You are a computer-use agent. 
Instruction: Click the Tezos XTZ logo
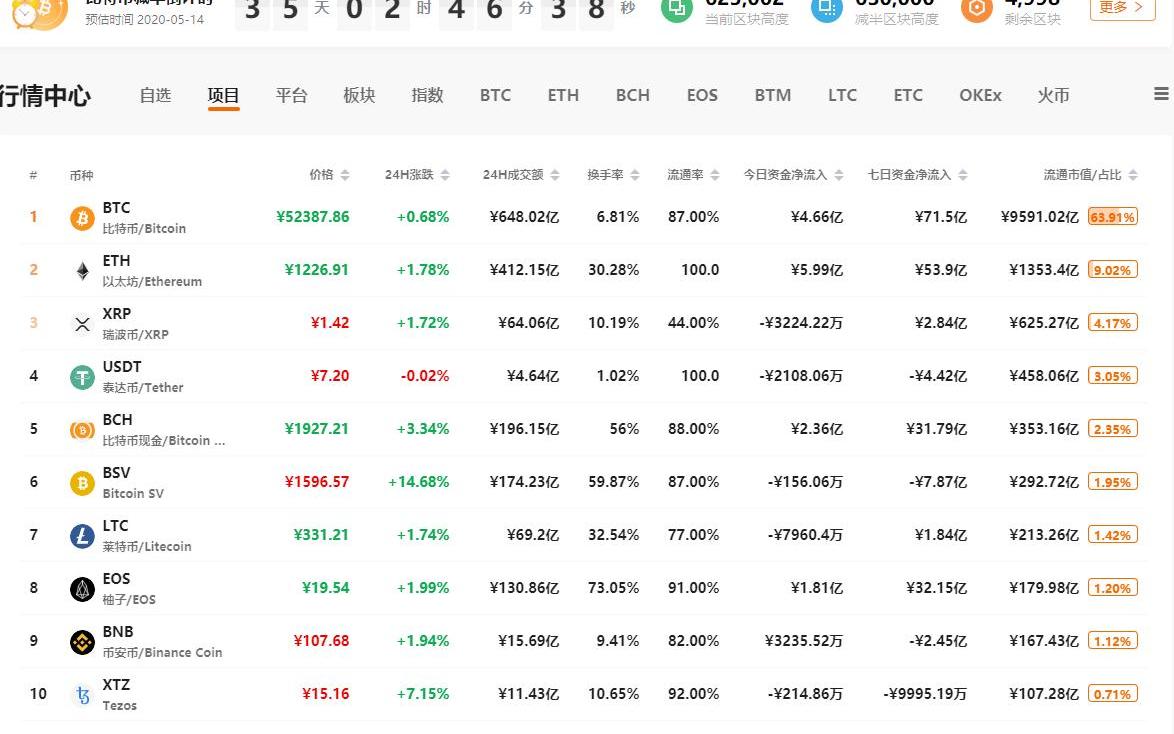tap(82, 695)
